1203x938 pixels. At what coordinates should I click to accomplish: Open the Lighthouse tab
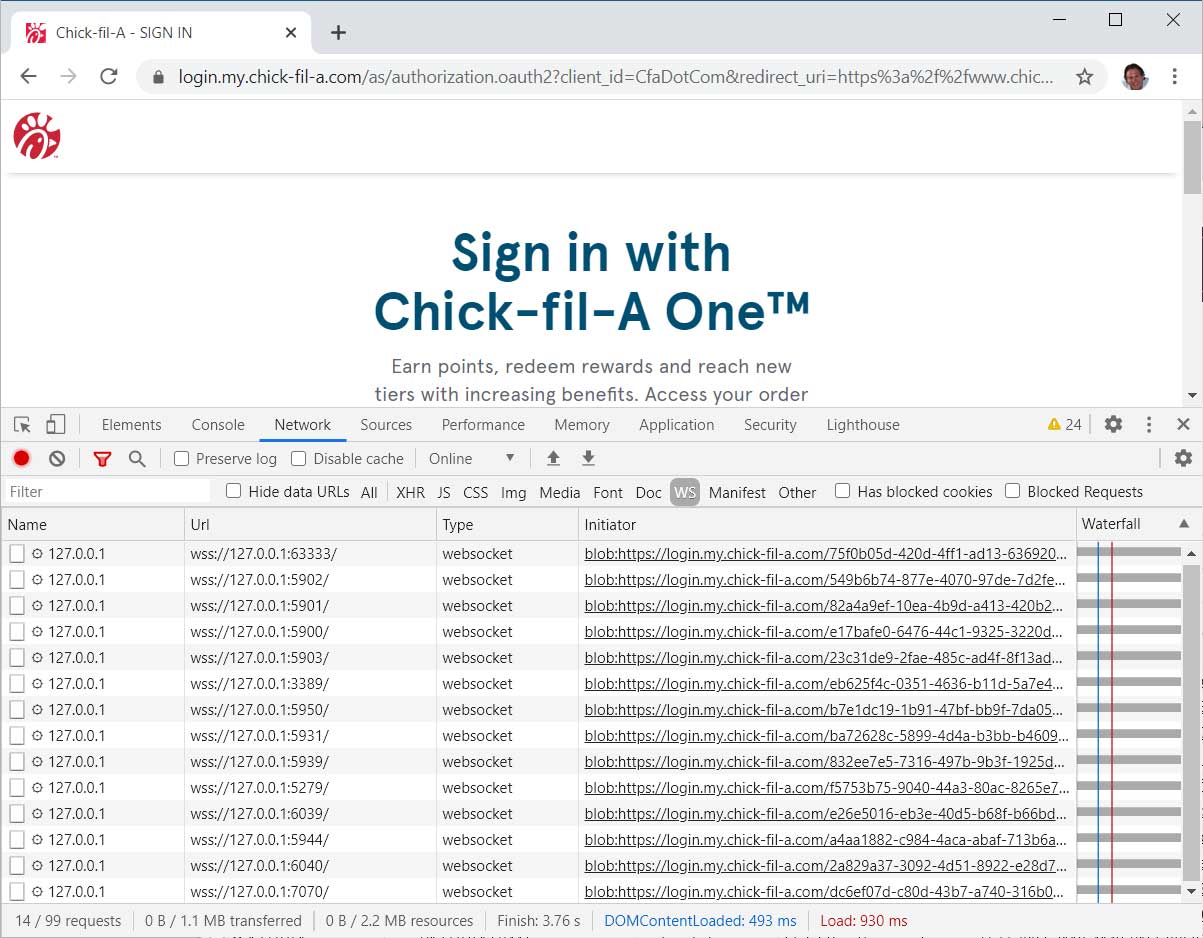863,425
